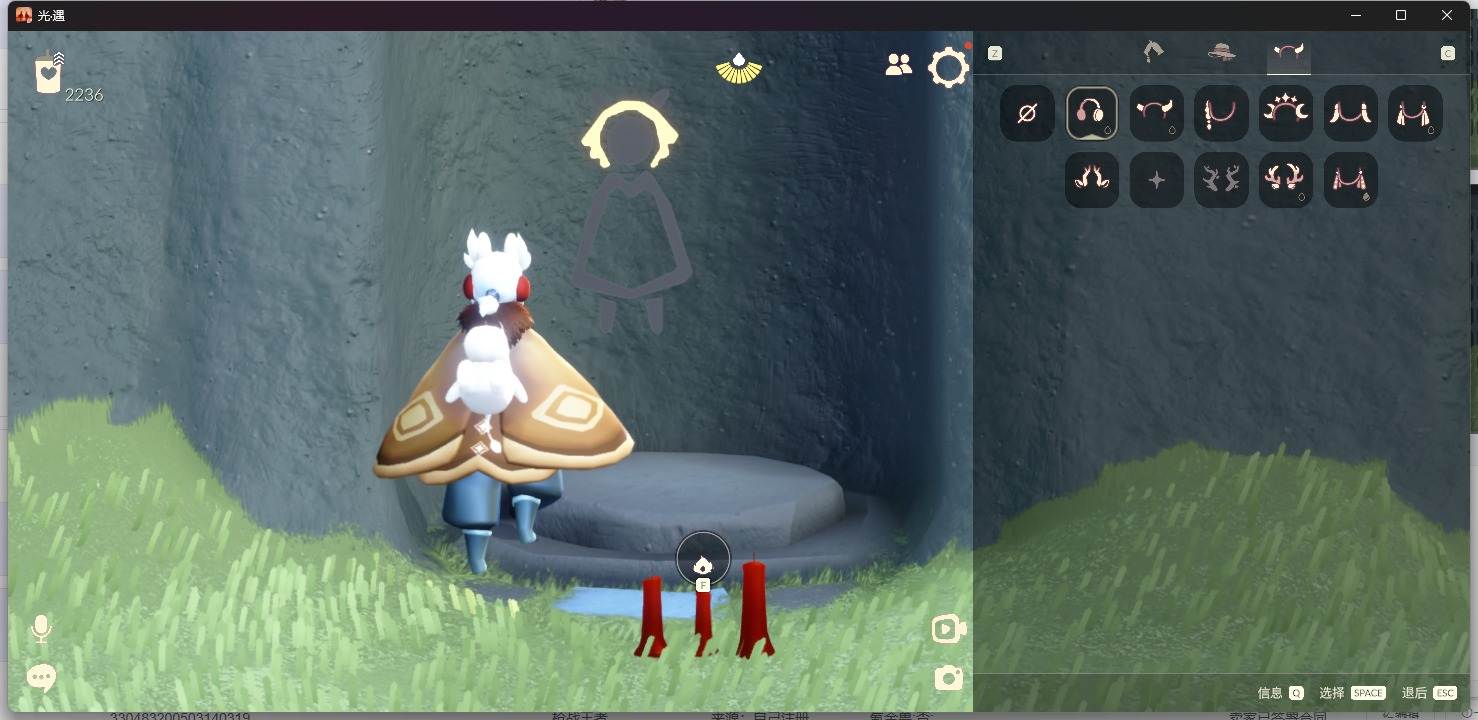Click the C next-category key button

pos(1448,53)
